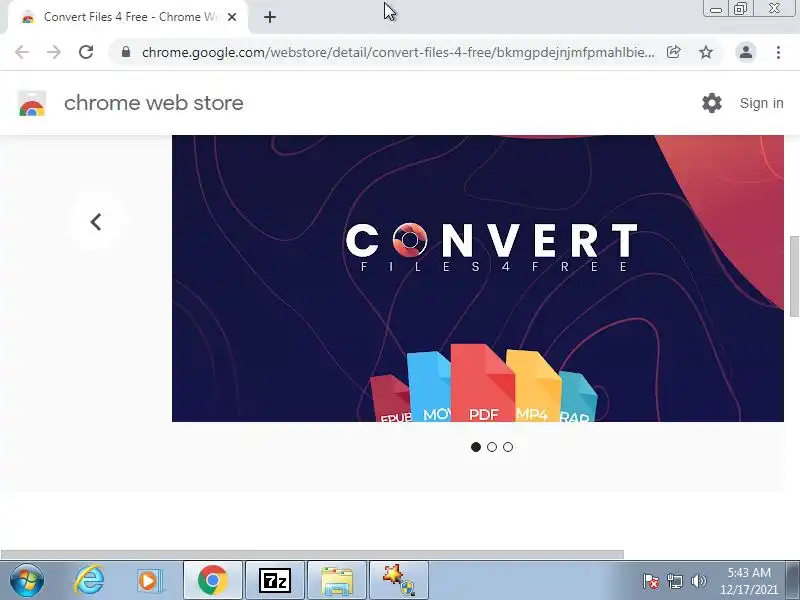800x600 pixels.
Task: Restore down the Chrome window
Action: pos(740,9)
